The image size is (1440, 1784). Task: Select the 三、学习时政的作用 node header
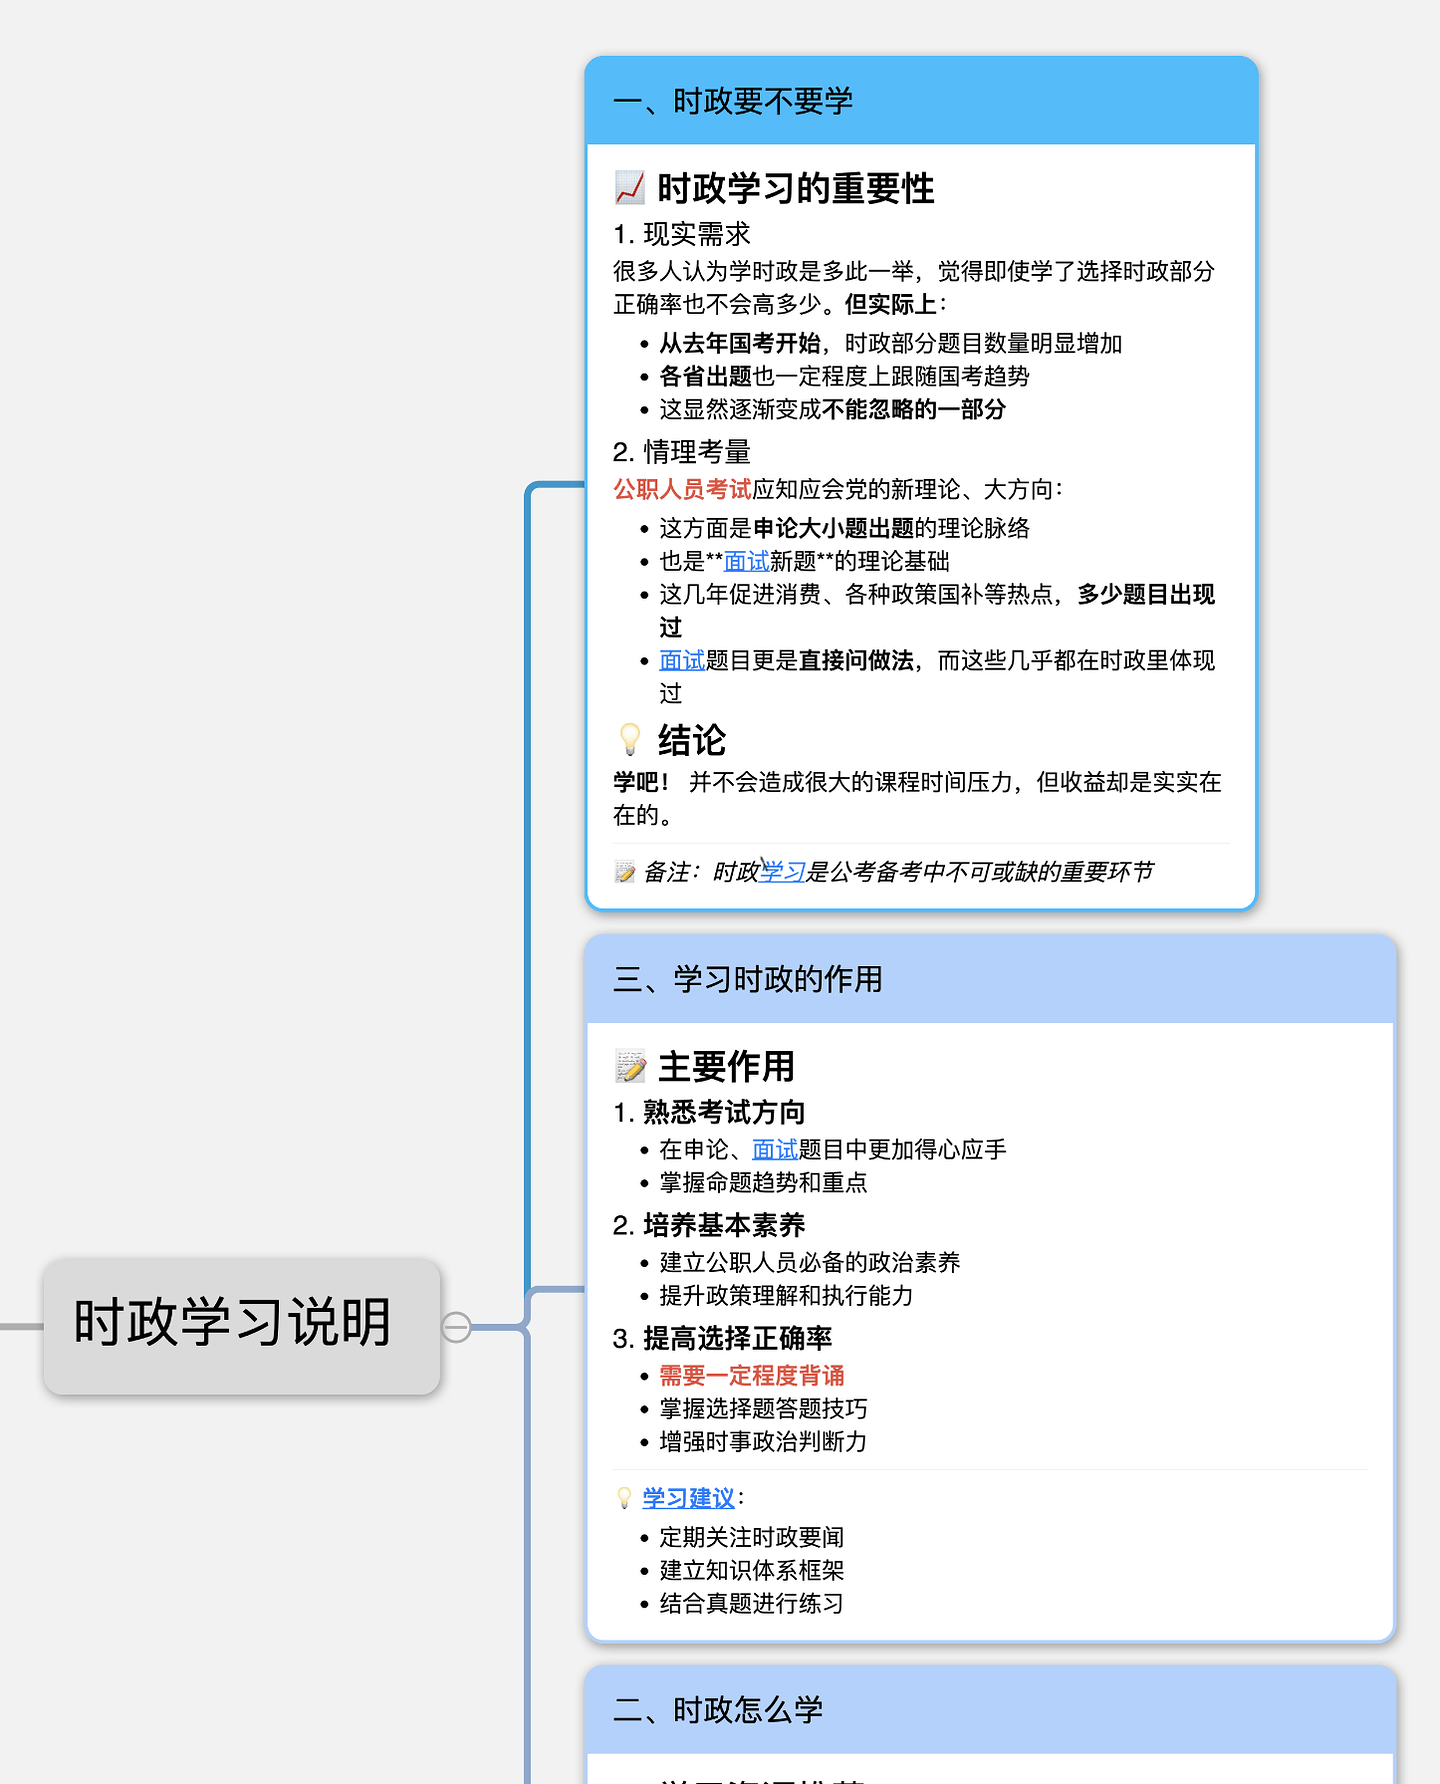coord(989,979)
